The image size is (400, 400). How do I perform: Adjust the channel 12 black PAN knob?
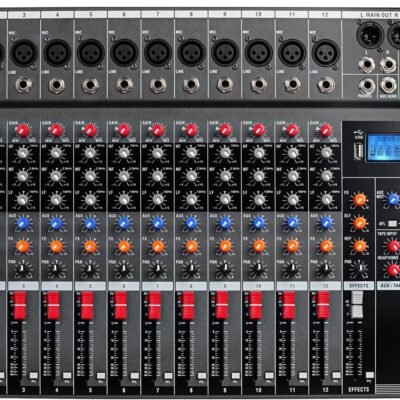325,268
